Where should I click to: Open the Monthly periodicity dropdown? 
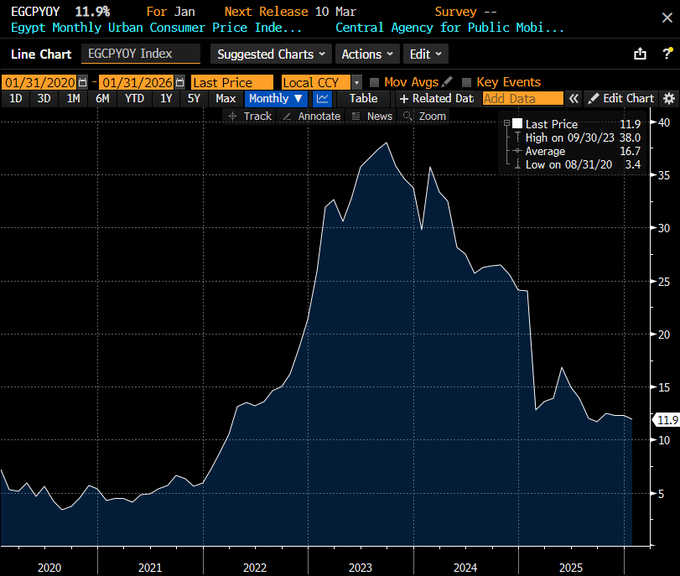[x=276, y=98]
